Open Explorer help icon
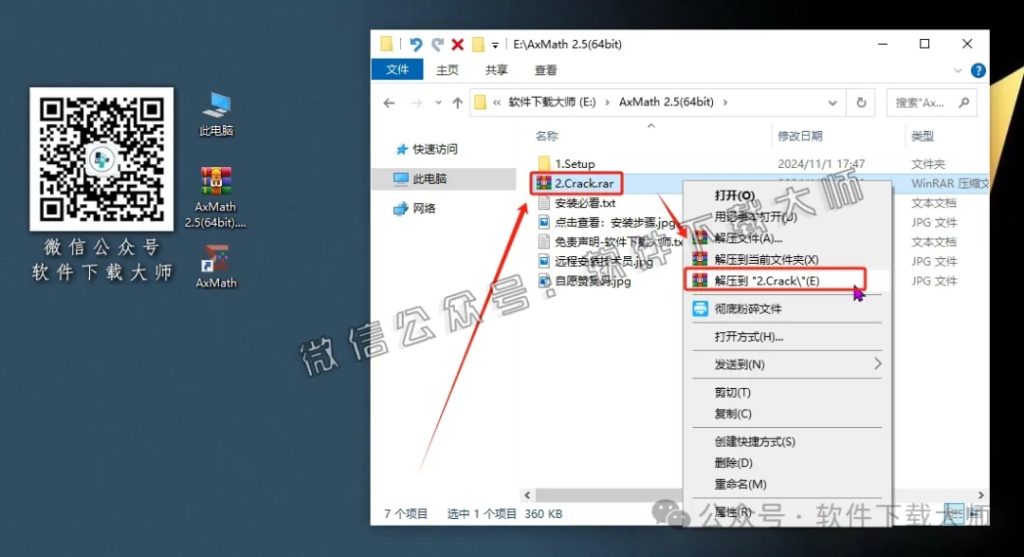This screenshot has height=557, width=1024. (x=978, y=71)
